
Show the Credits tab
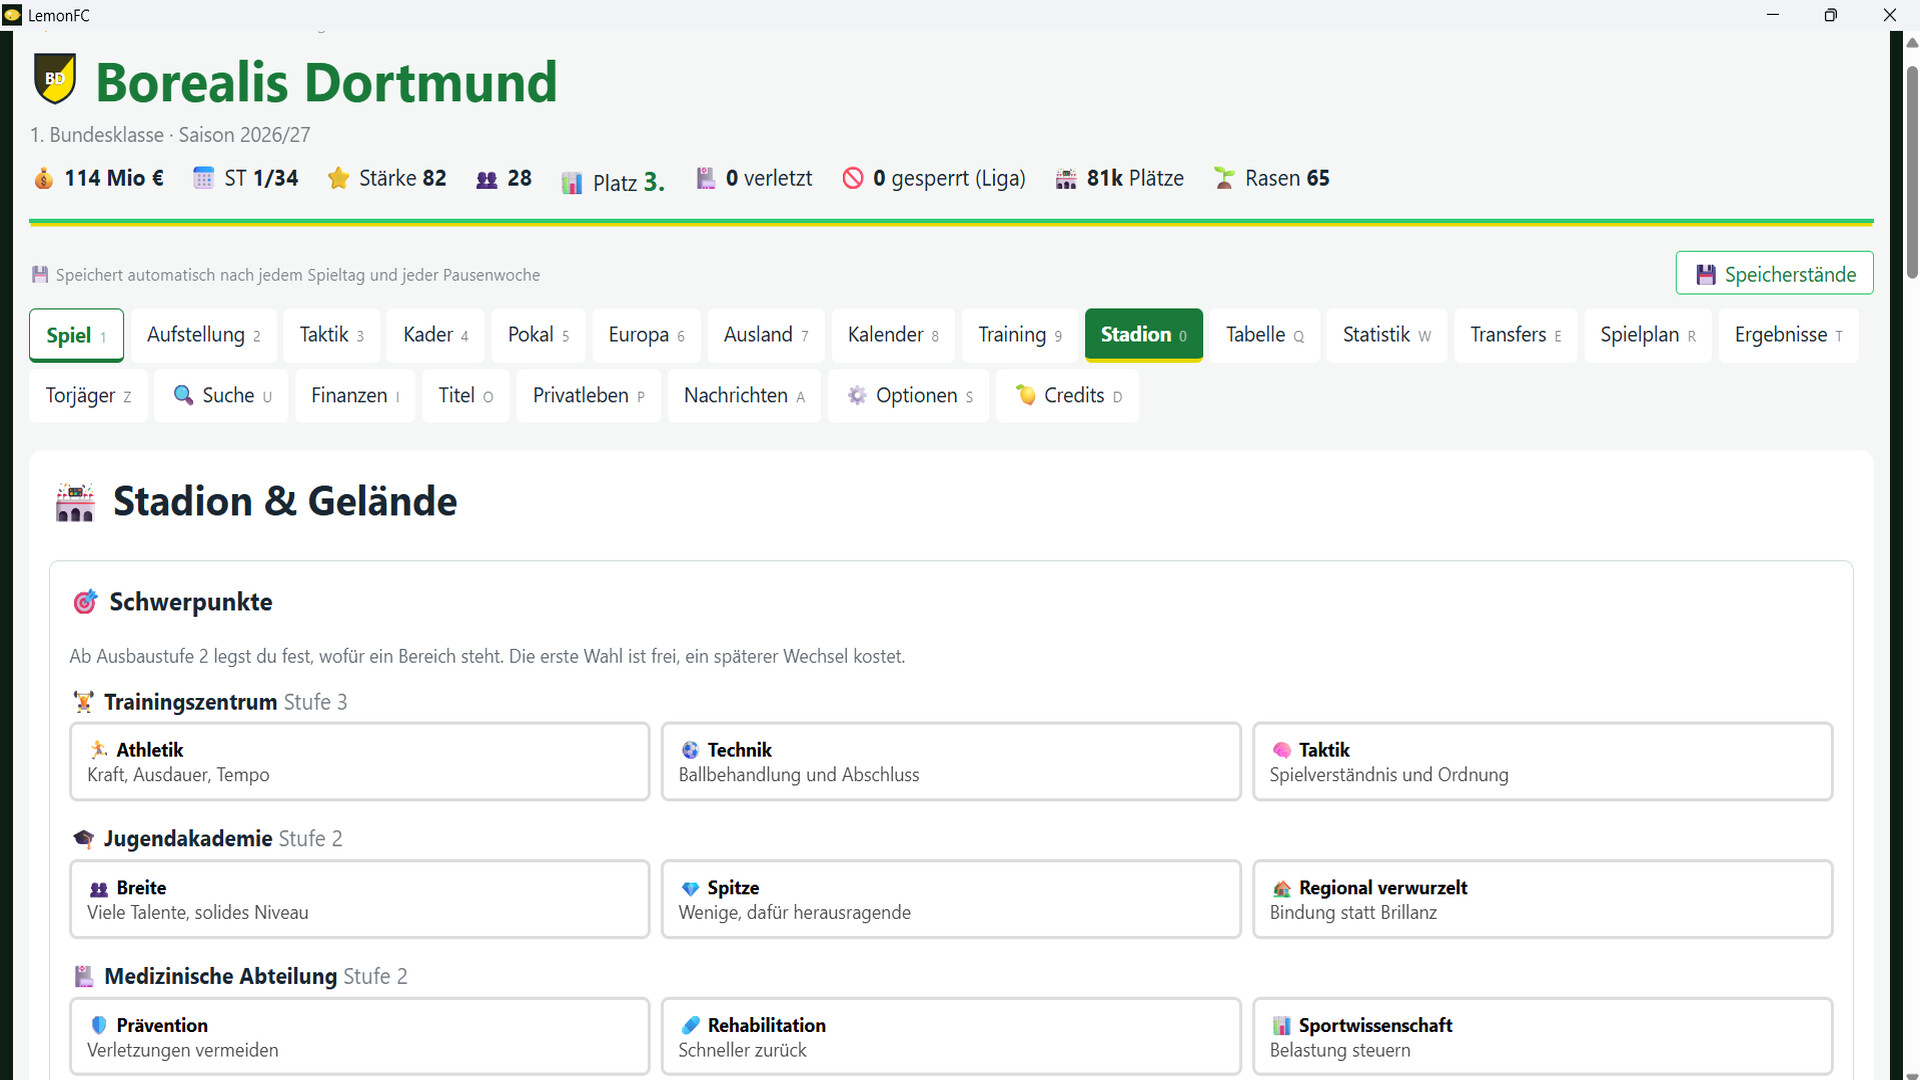click(1068, 396)
